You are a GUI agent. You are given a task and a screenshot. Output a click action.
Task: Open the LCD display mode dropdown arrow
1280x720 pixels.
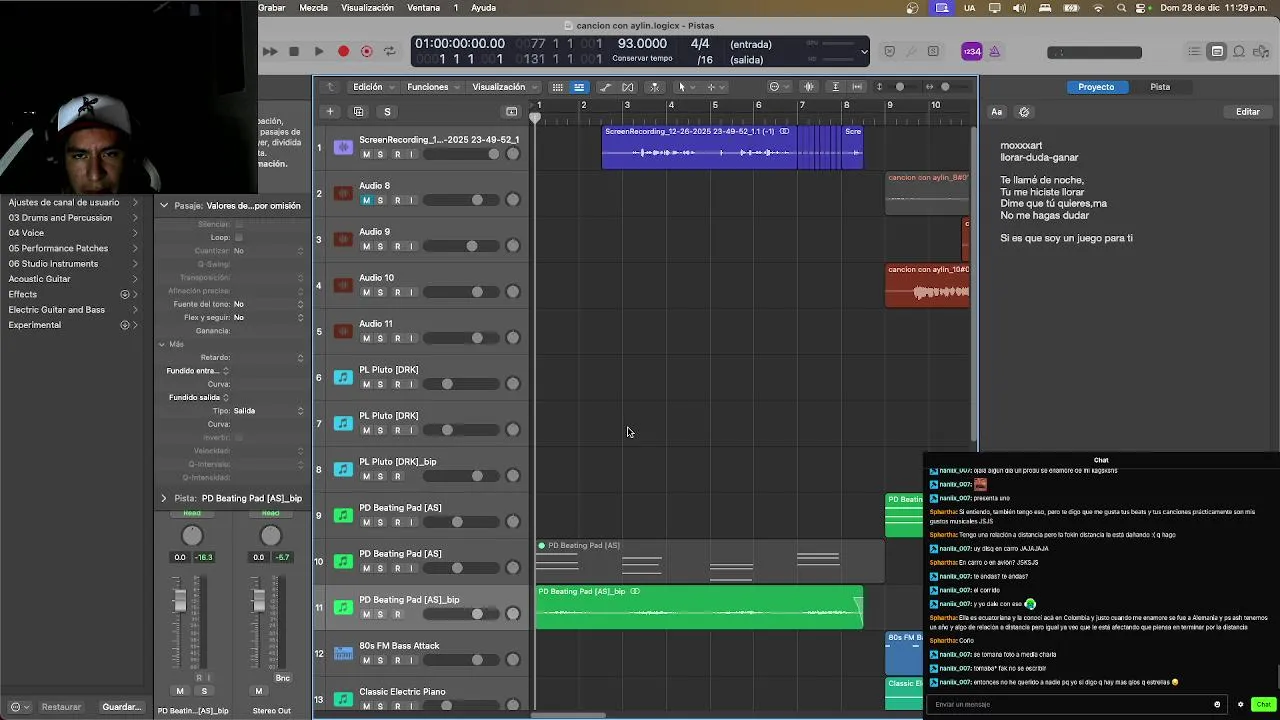(864, 51)
